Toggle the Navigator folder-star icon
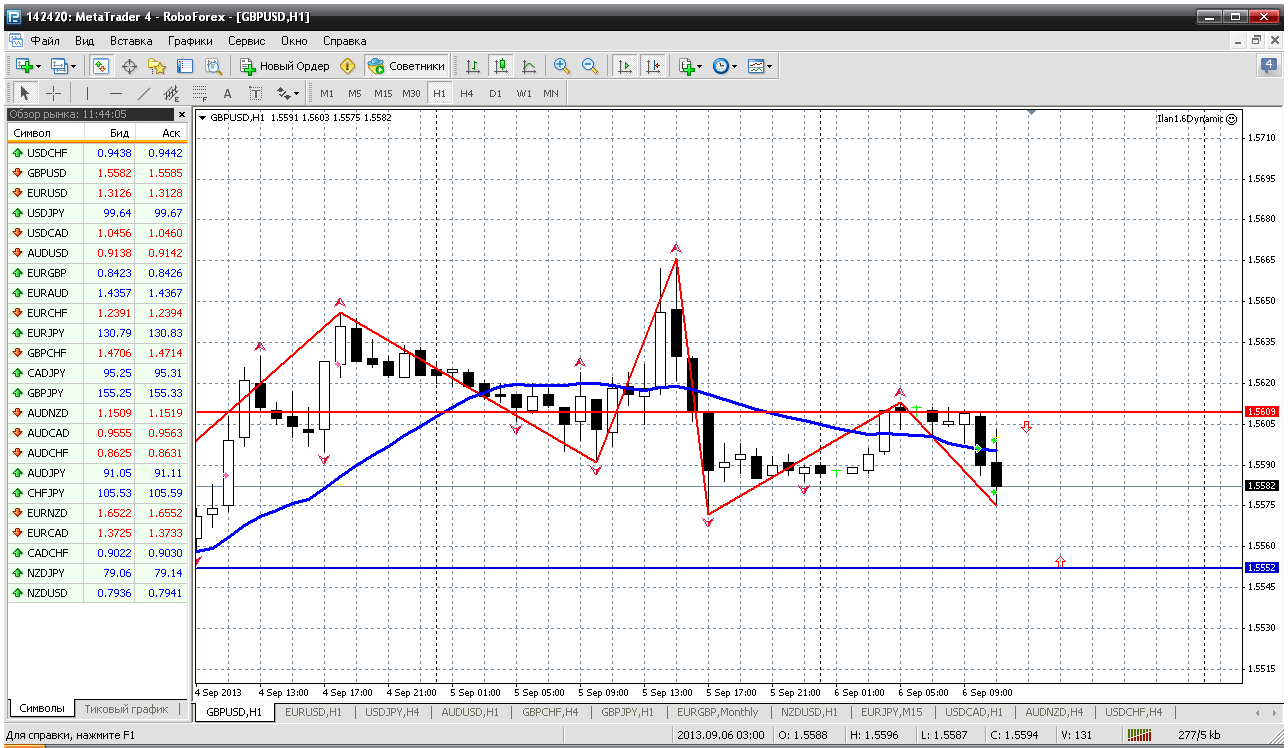Viewport: 1288px width, 748px height. pos(157,66)
